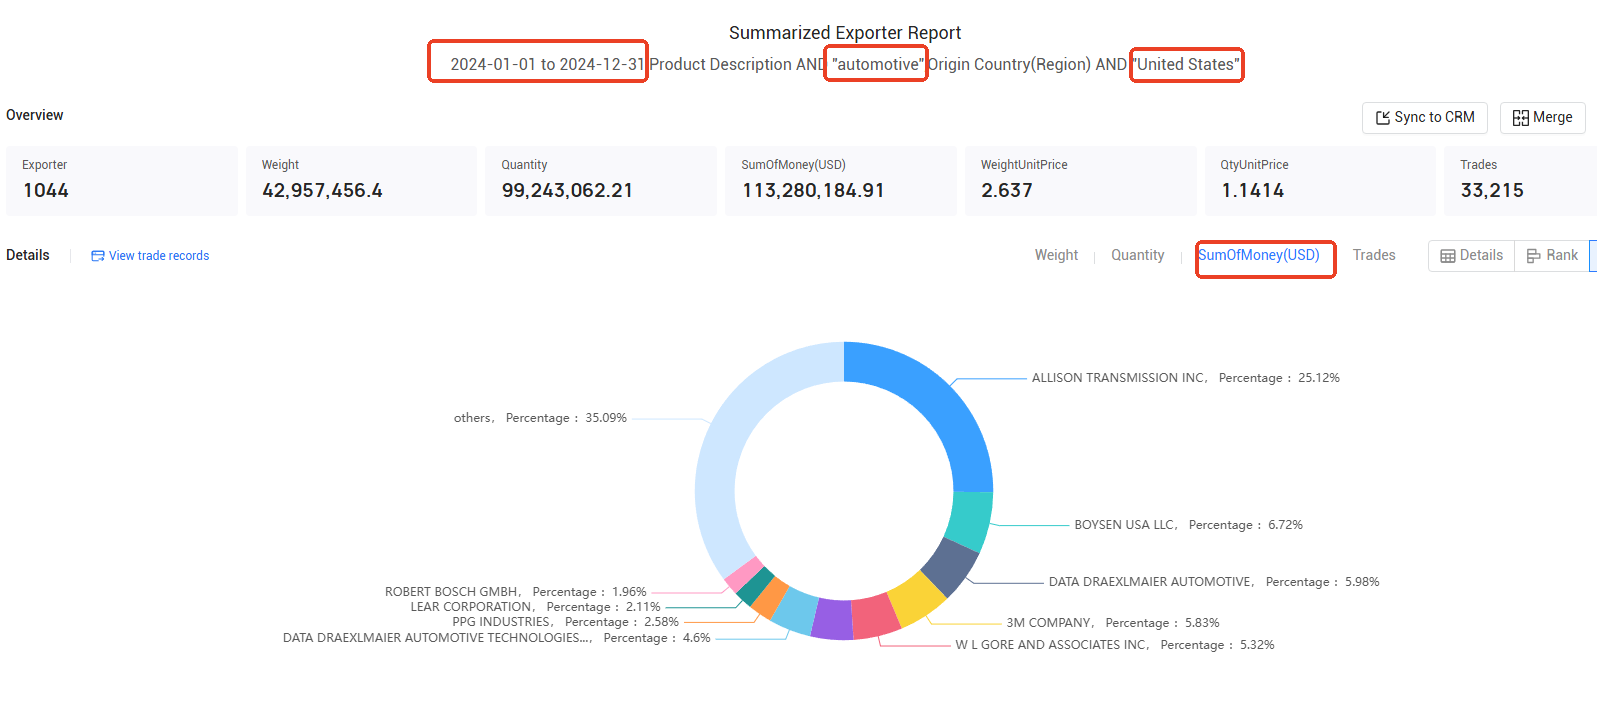
Task: Click the Trades value 33,215
Action: [1492, 190]
